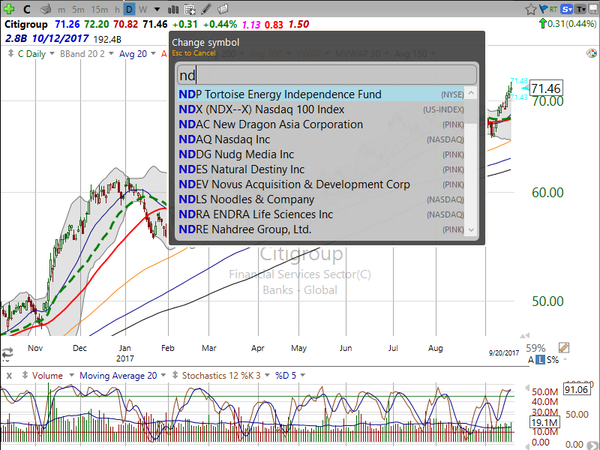Click the colorful pie chart icon

592,54
